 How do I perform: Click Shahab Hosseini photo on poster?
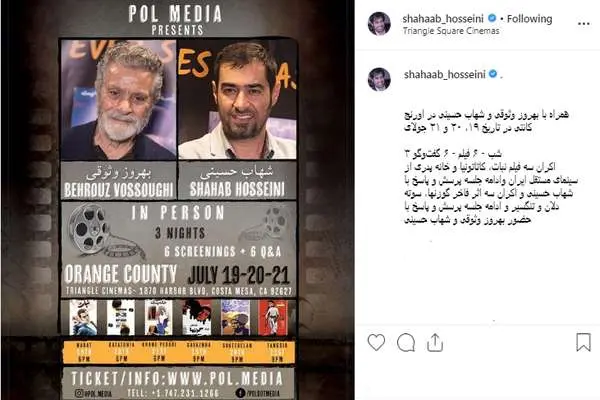point(237,100)
